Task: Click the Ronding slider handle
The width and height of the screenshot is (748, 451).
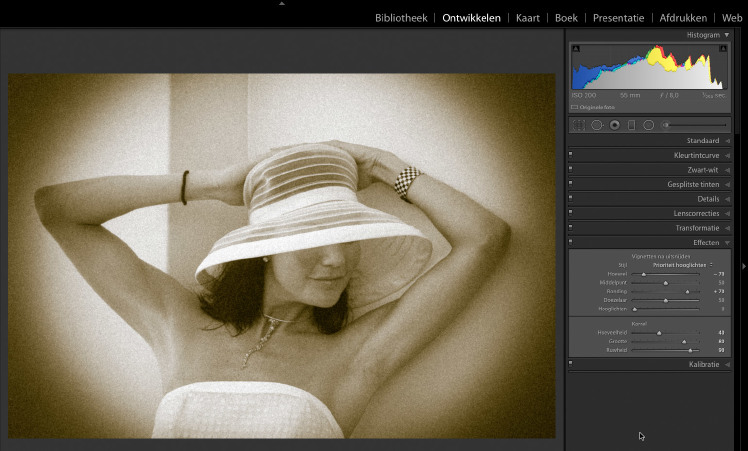Action: pyautogui.click(x=687, y=292)
